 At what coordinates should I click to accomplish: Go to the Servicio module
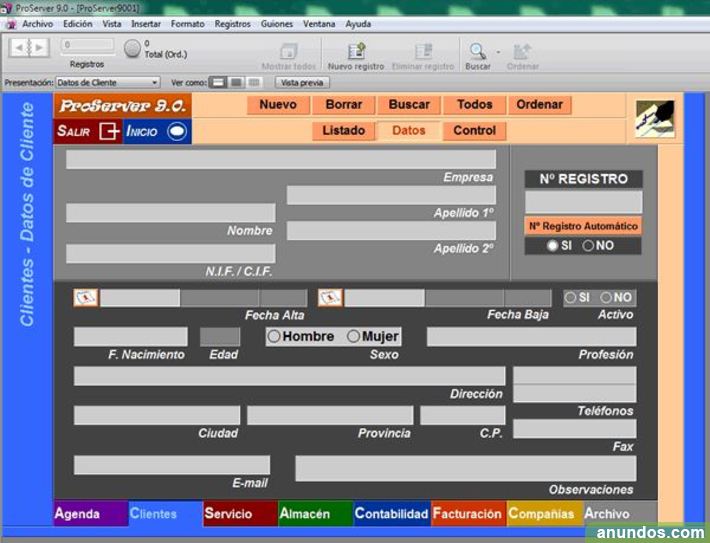pos(240,514)
